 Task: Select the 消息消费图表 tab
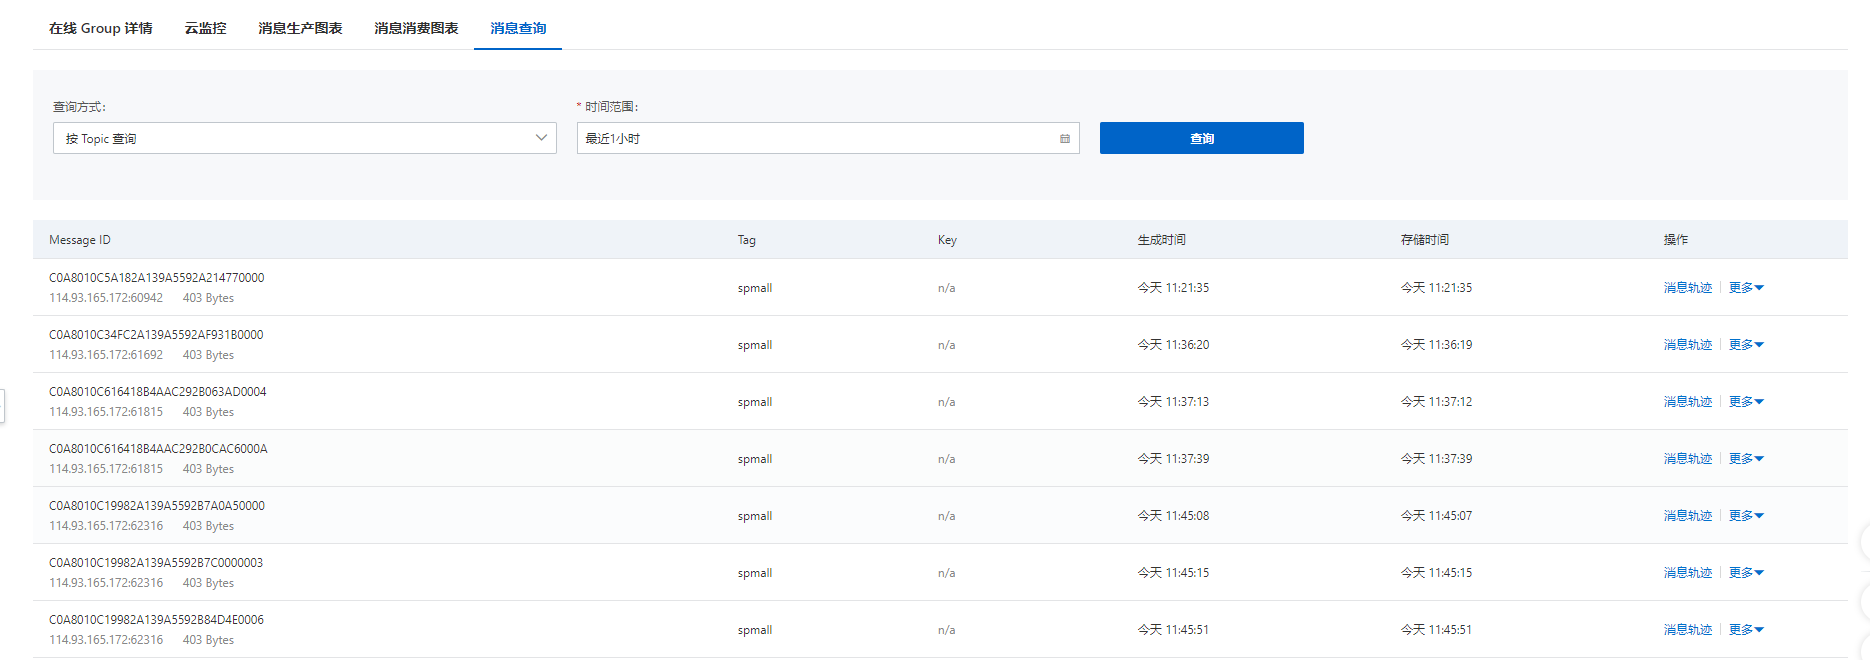[416, 28]
